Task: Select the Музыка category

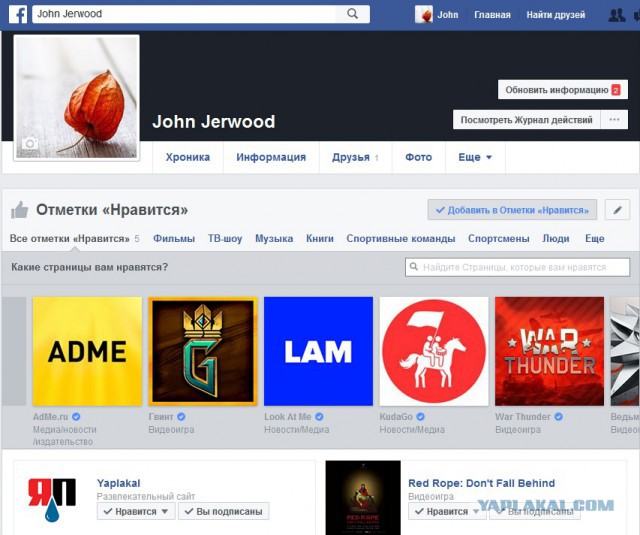Action: [274, 238]
